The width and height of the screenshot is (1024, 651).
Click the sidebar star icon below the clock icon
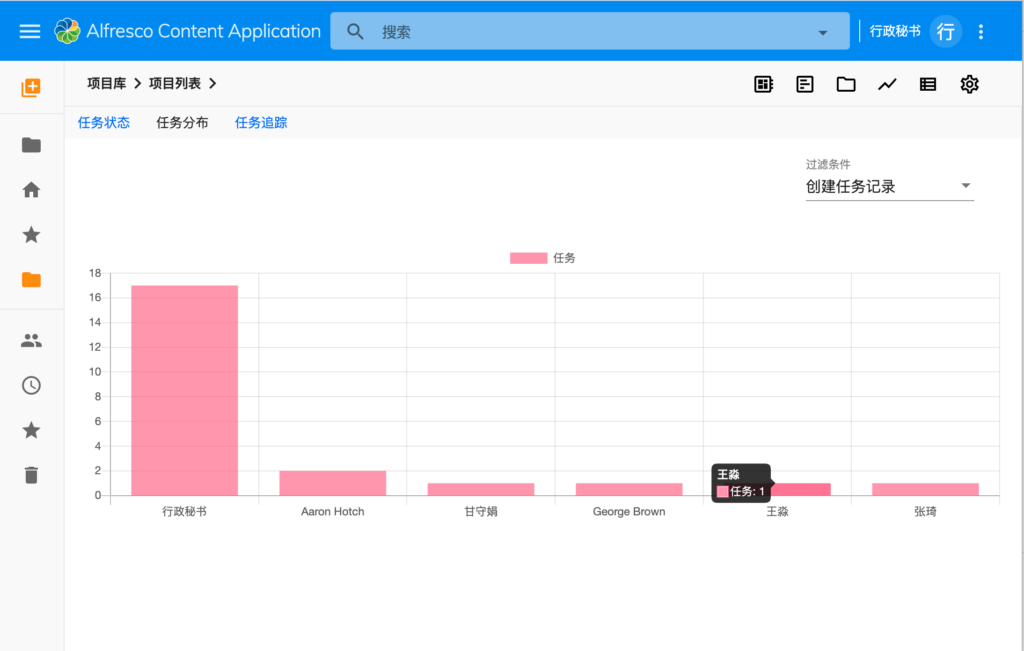[x=31, y=430]
